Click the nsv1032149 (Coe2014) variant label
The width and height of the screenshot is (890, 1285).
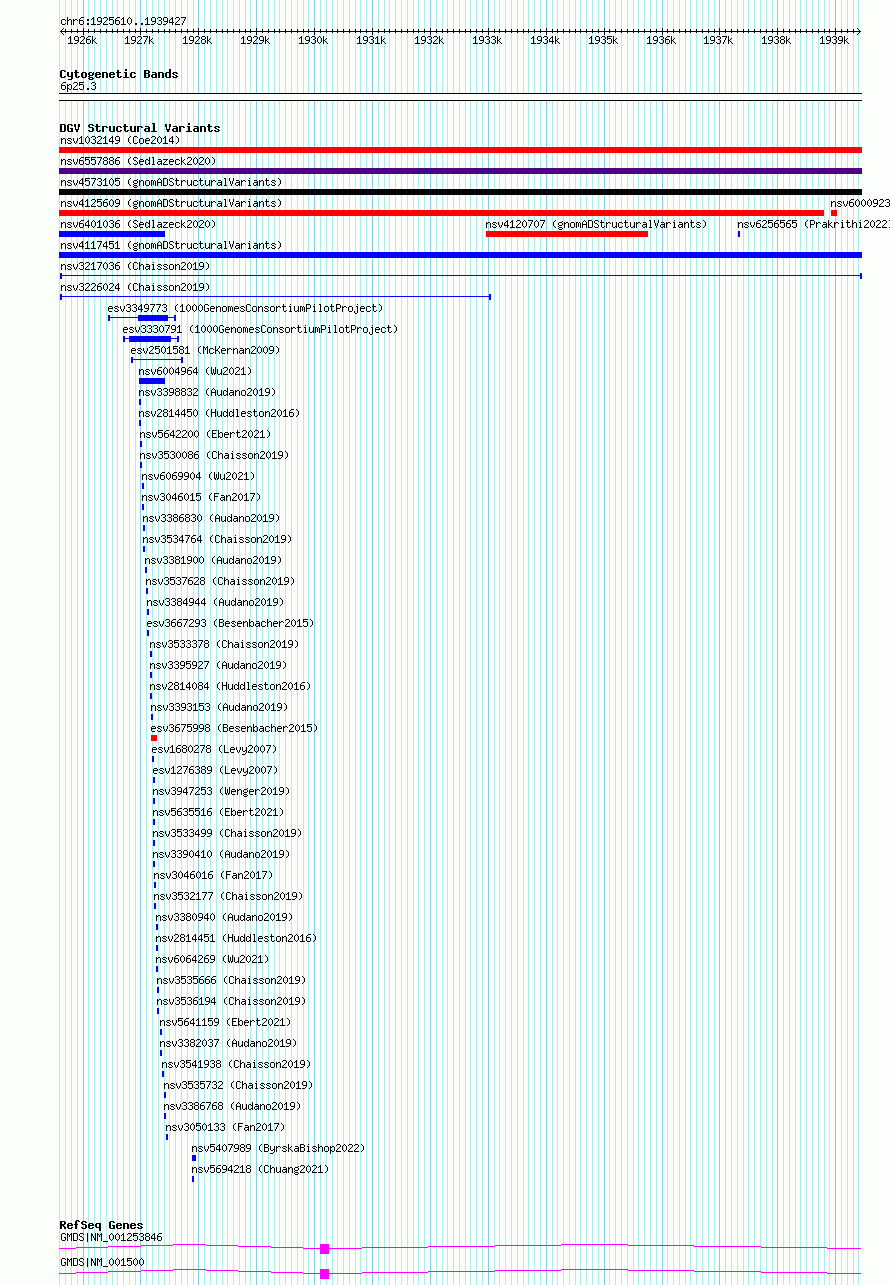coord(120,140)
